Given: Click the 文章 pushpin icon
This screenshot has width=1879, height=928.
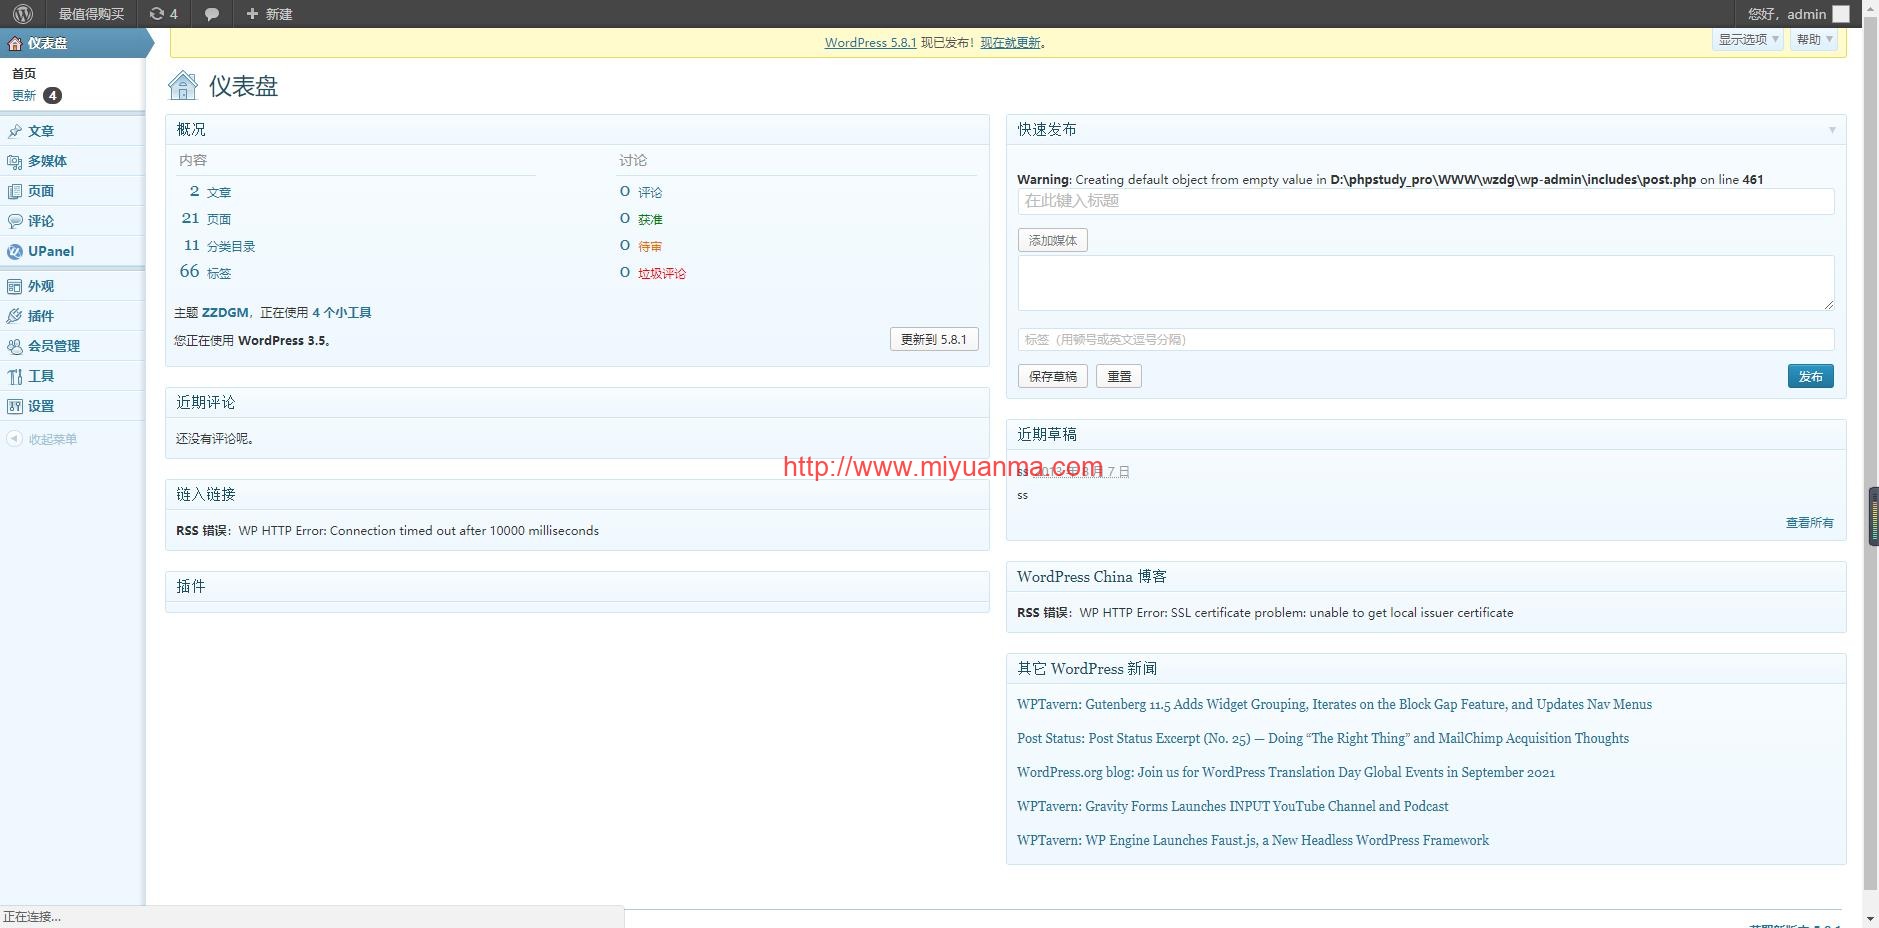Looking at the screenshot, I should [x=15, y=131].
